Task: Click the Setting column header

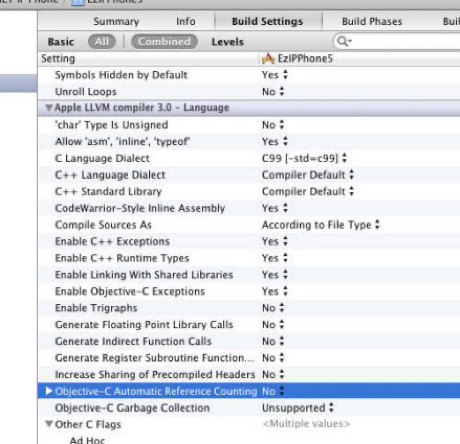Action: click(58, 59)
